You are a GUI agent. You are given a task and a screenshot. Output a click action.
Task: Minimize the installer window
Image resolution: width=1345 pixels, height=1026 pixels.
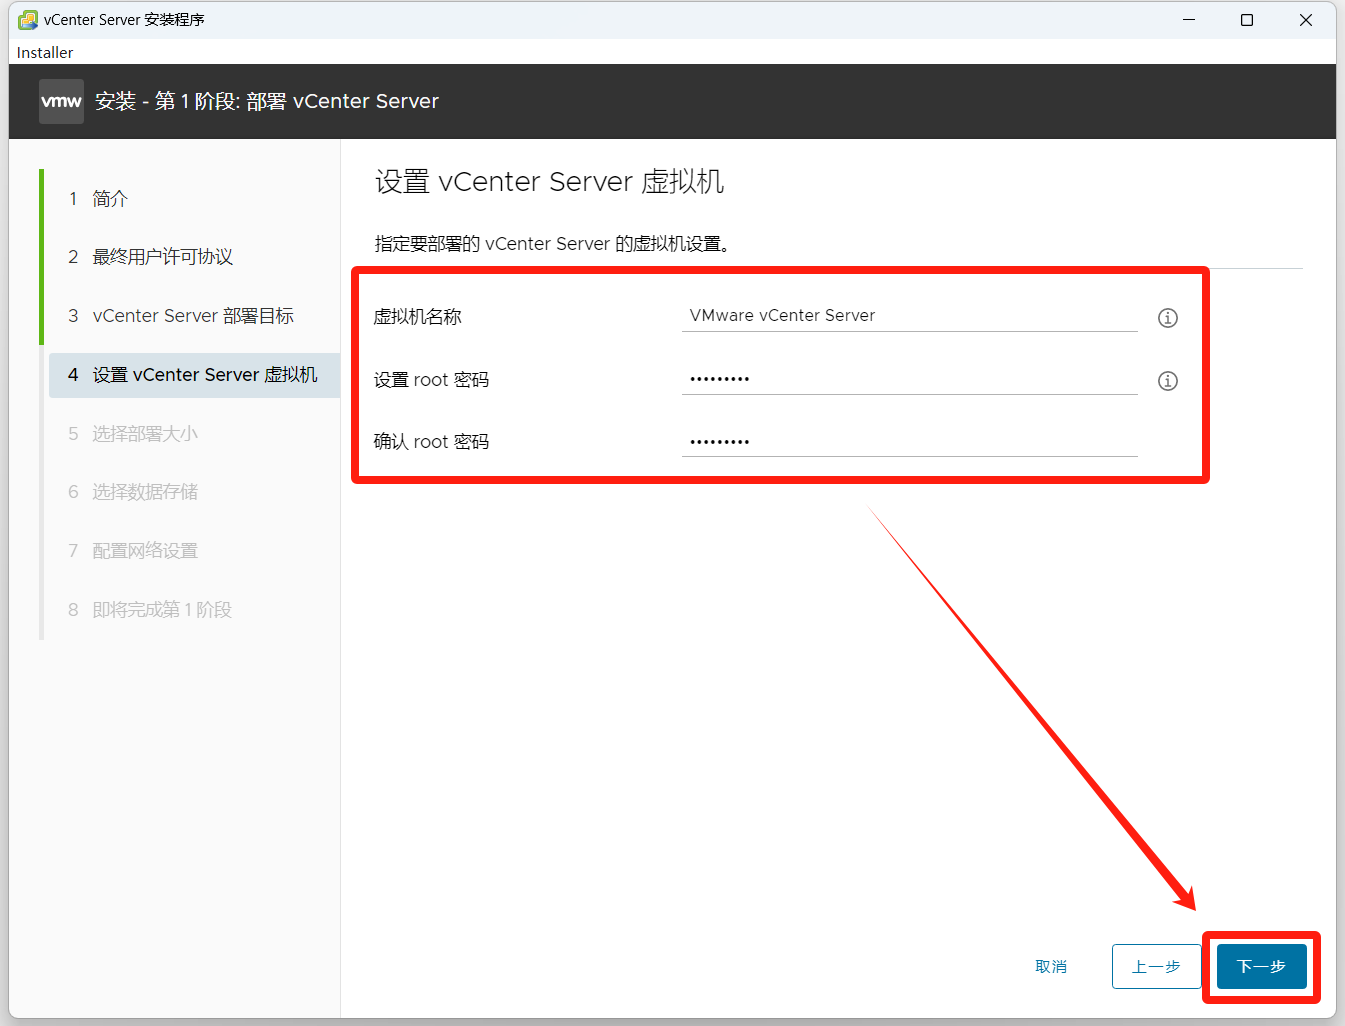tap(1189, 20)
